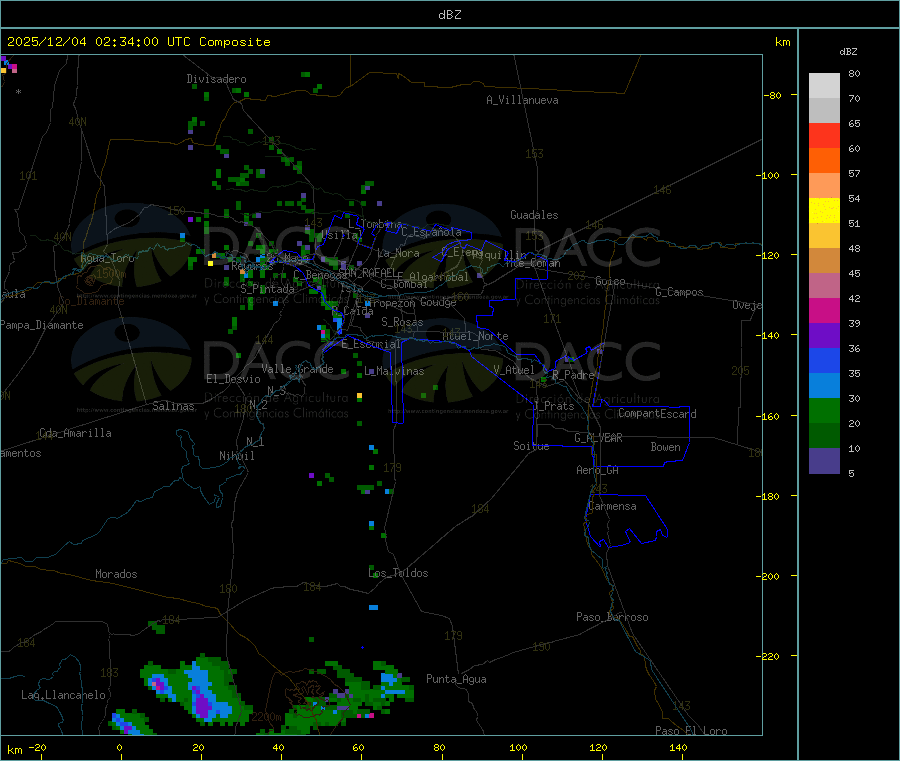Click the 'El_Desvio' map label
900x761 pixels.
coord(233,379)
